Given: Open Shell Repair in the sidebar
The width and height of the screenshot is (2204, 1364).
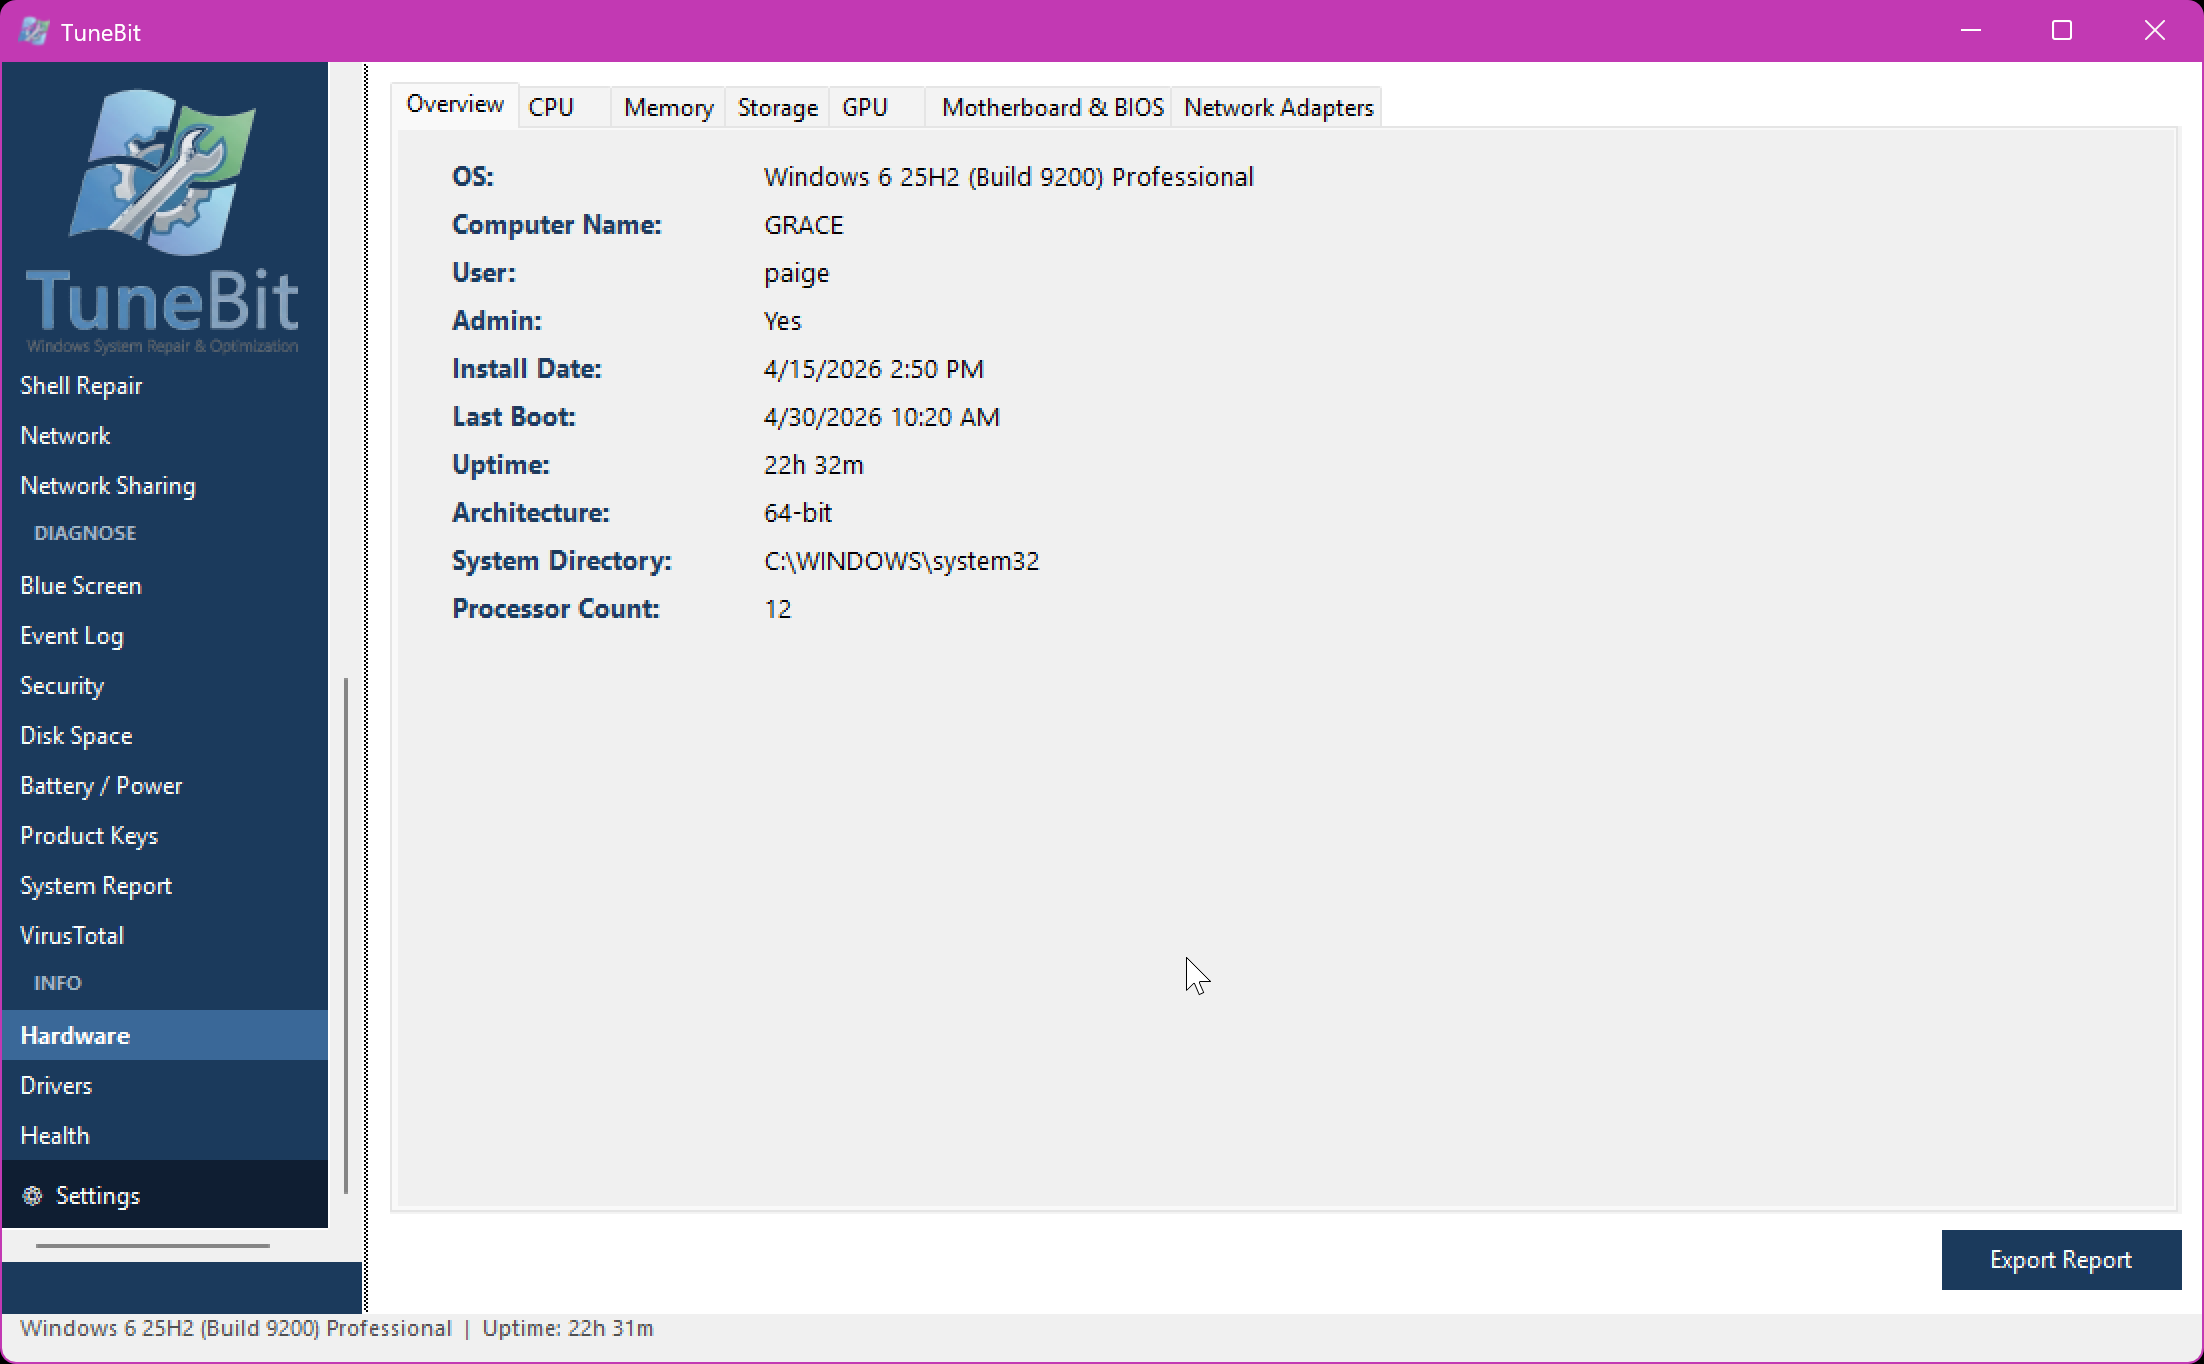Looking at the screenshot, I should (164, 385).
